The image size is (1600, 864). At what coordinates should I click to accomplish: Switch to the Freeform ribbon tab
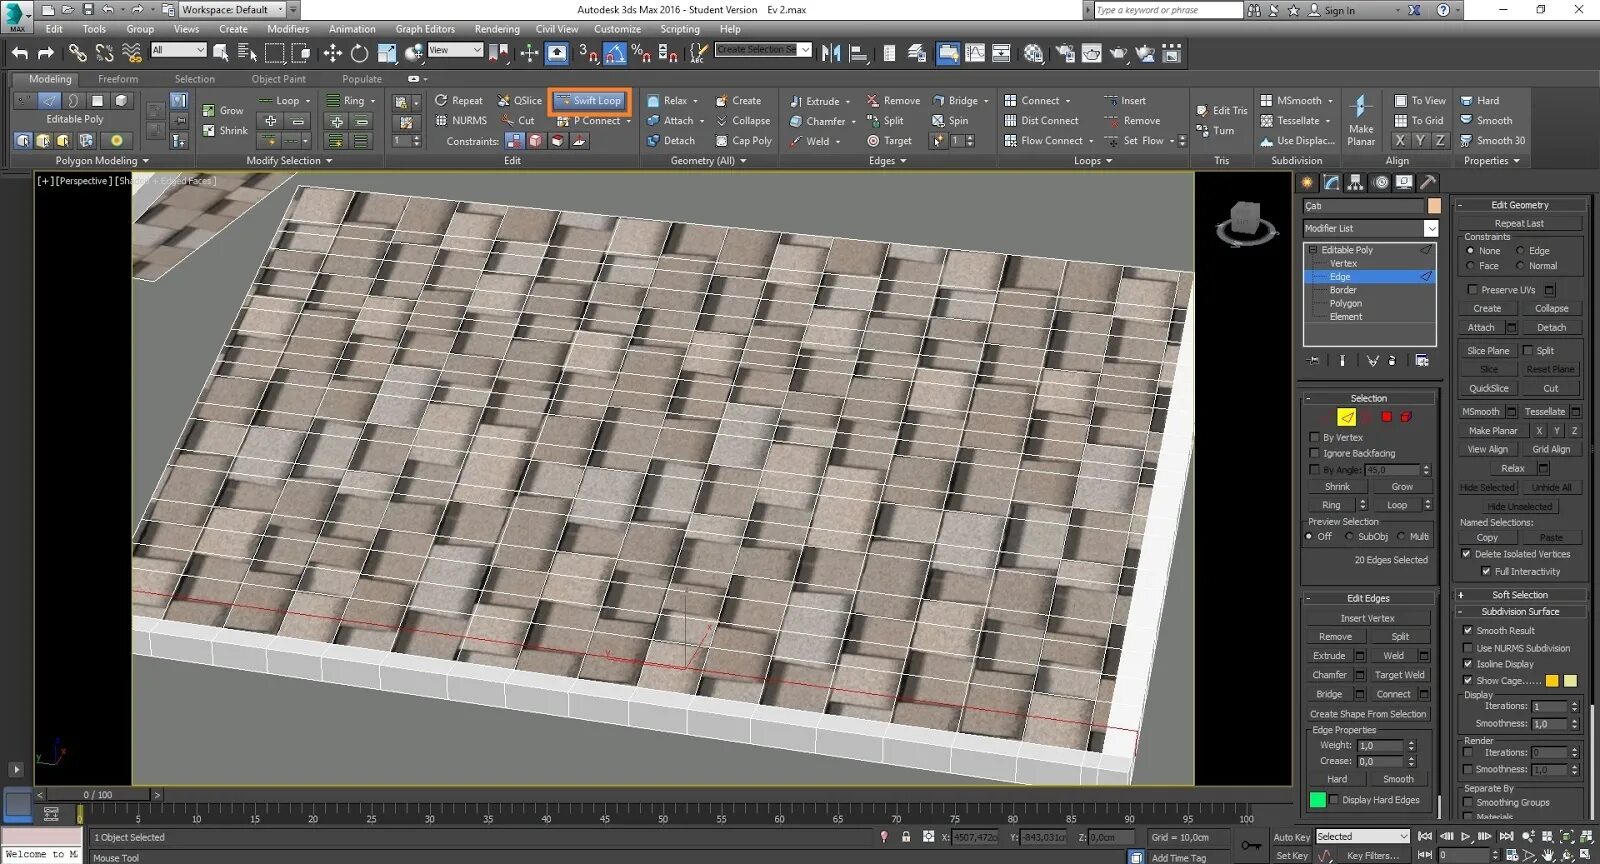pyautogui.click(x=118, y=79)
